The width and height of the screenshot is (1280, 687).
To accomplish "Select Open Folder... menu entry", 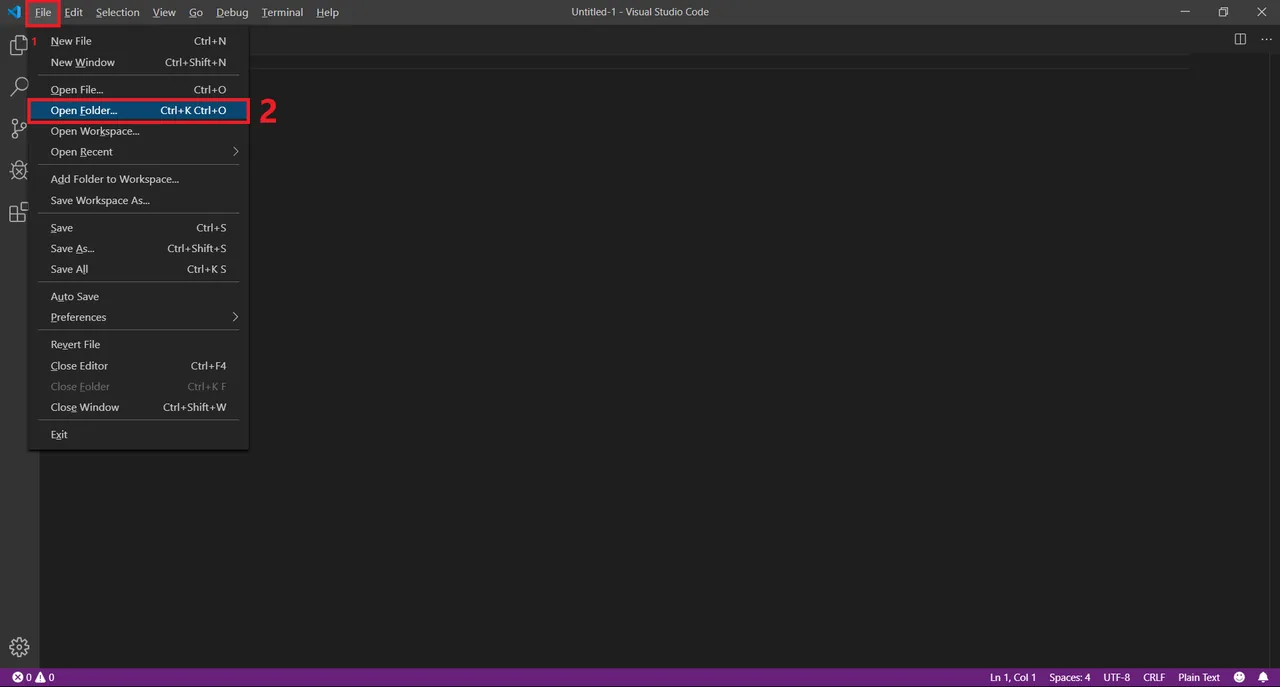I will [x=138, y=111].
